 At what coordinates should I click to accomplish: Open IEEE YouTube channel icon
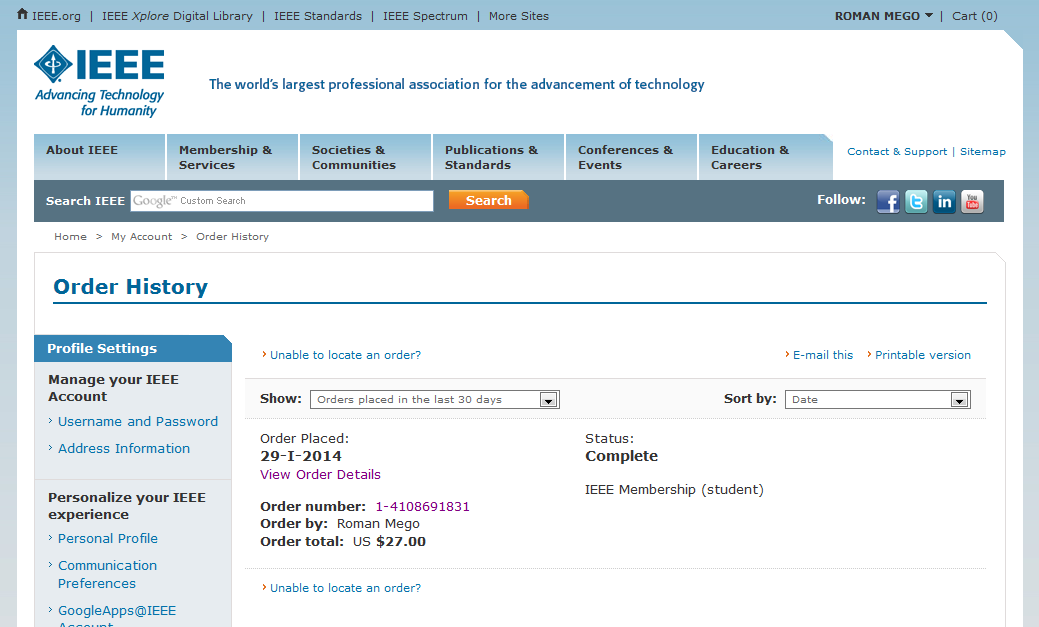[972, 201]
